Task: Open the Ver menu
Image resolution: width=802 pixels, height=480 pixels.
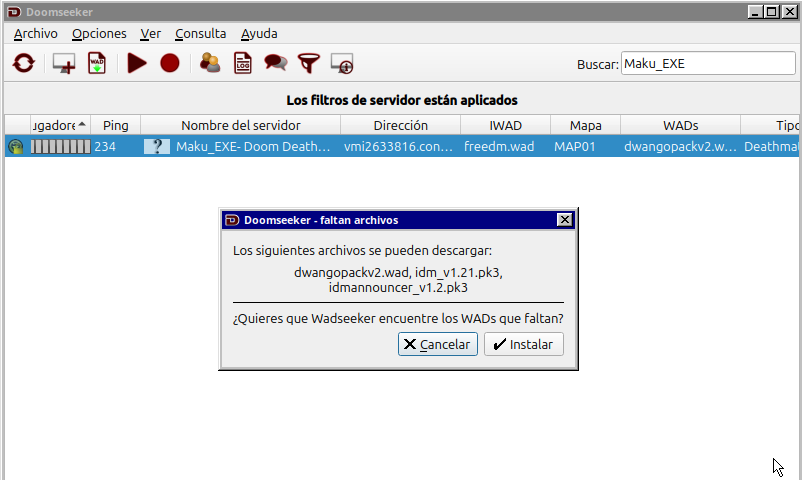Action: pyautogui.click(x=150, y=34)
